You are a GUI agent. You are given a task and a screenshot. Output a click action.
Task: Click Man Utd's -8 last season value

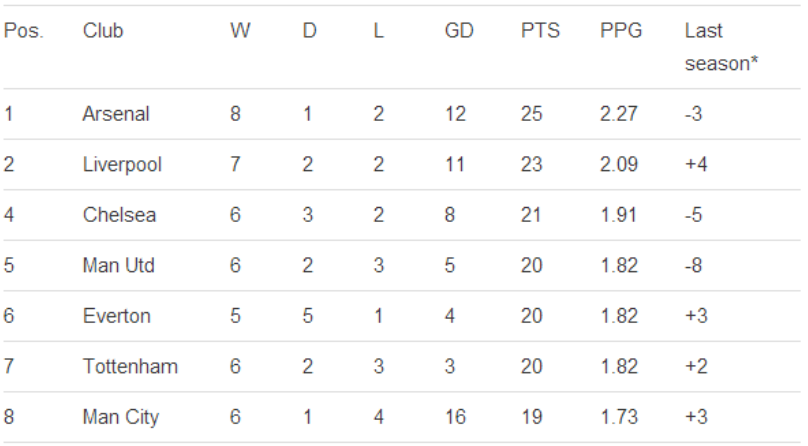[x=693, y=265]
